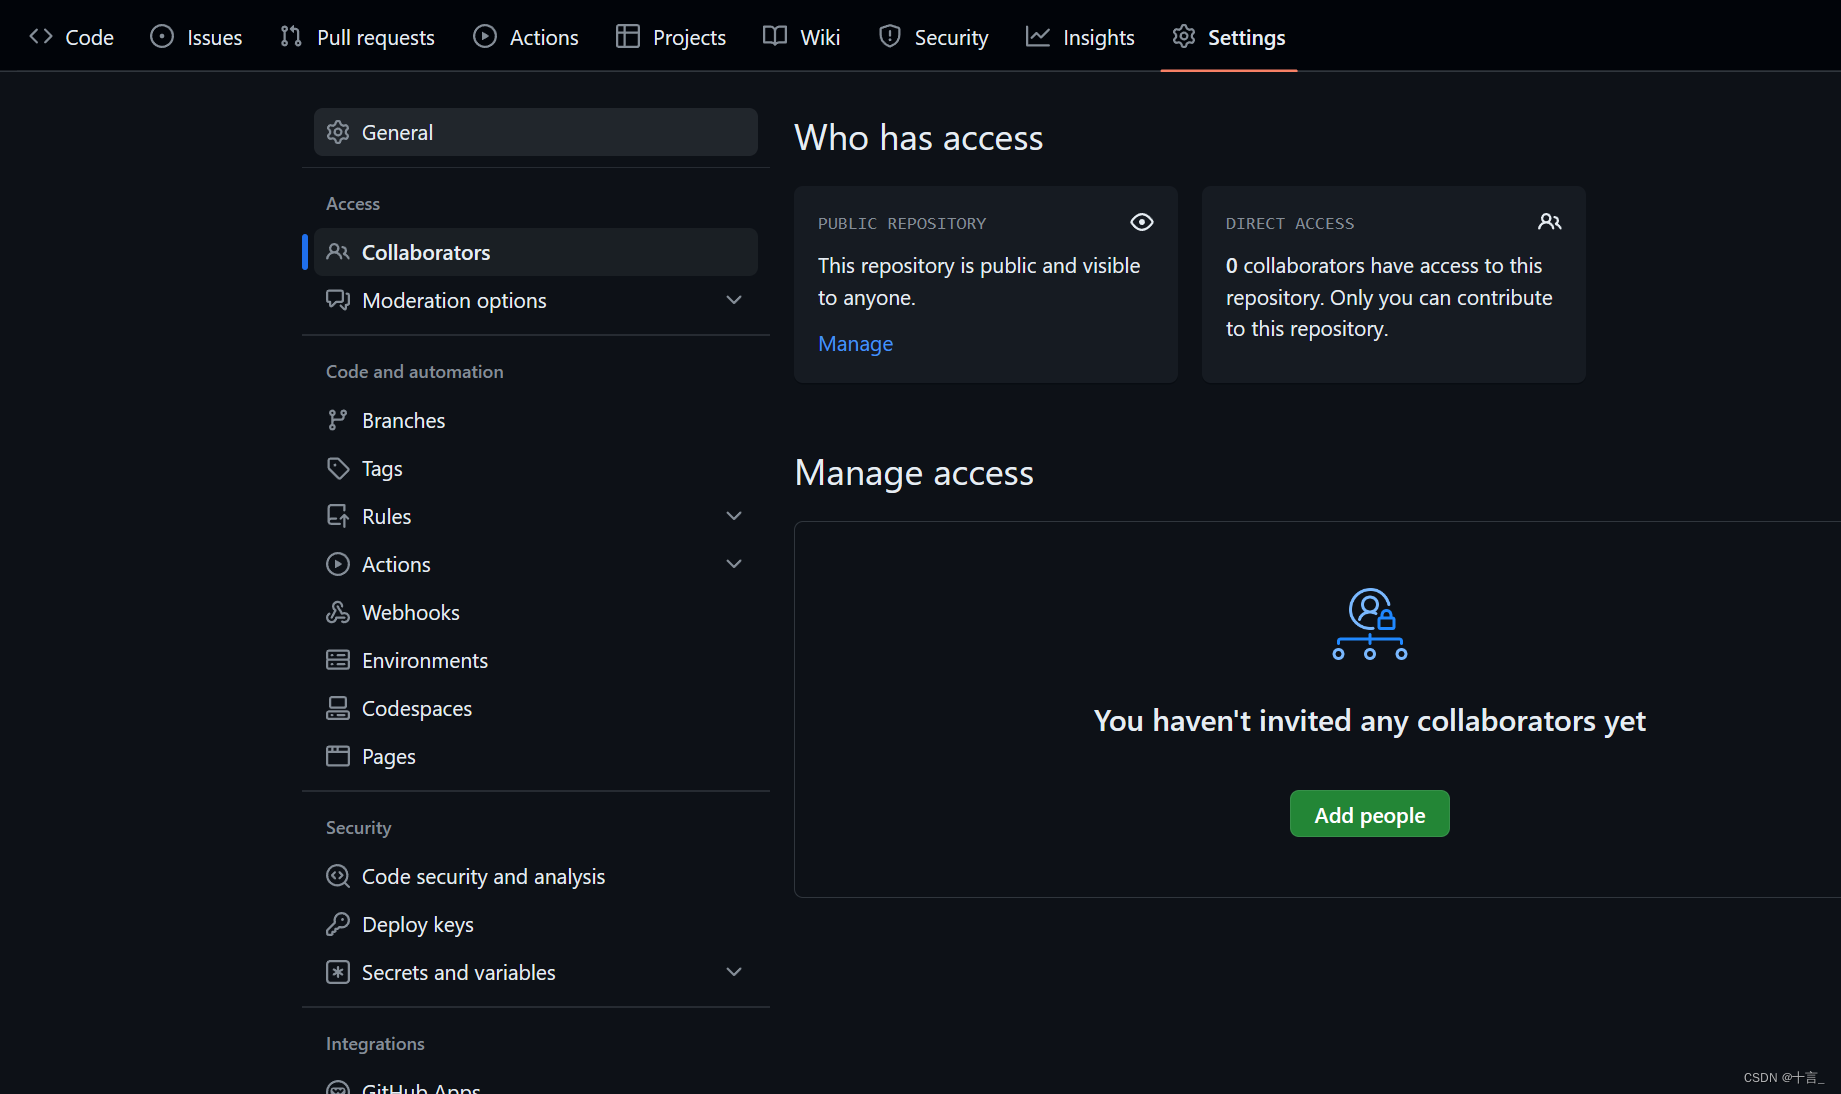Viewport: 1841px width, 1094px height.
Task: Expand the Rules chevron
Action: click(x=734, y=516)
